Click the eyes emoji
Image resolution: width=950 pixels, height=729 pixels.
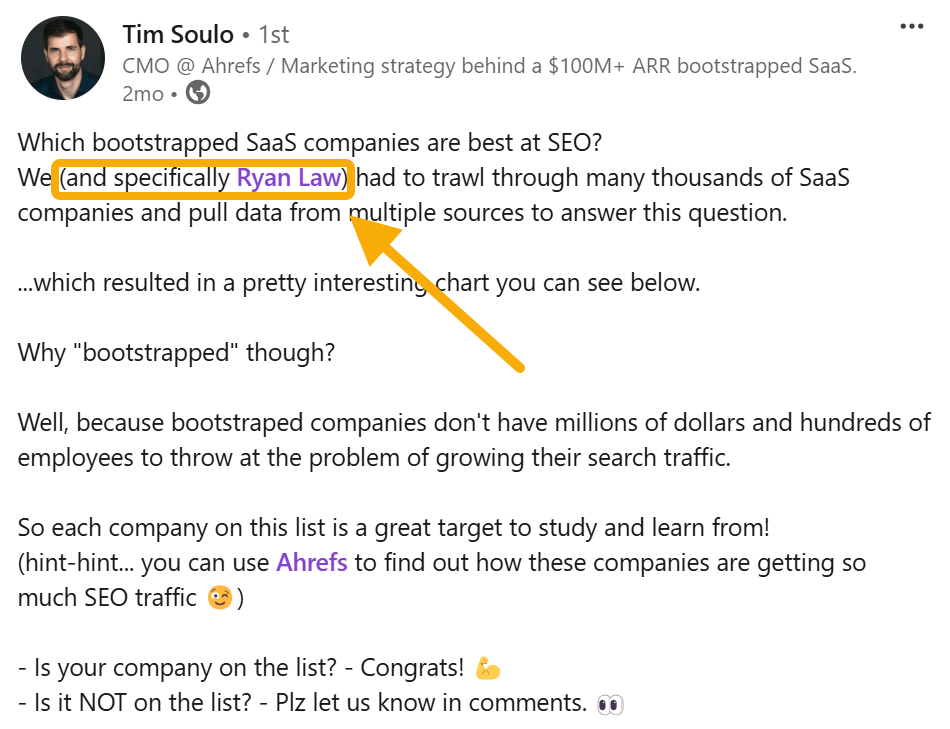609,704
